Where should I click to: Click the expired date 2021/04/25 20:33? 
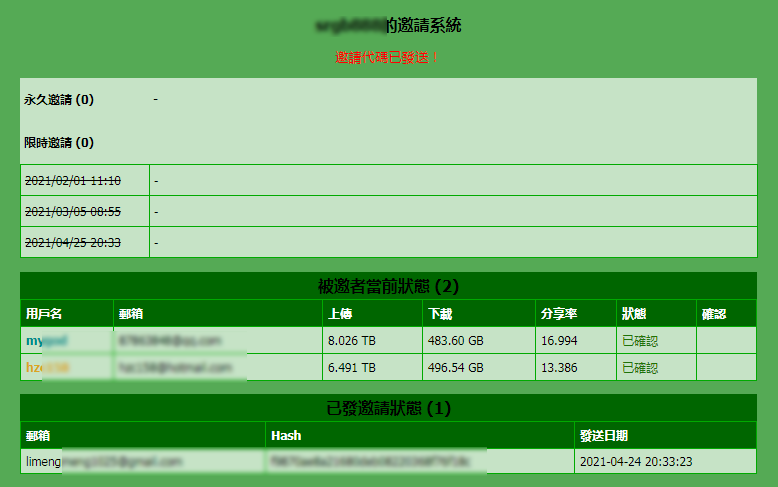click(73, 243)
